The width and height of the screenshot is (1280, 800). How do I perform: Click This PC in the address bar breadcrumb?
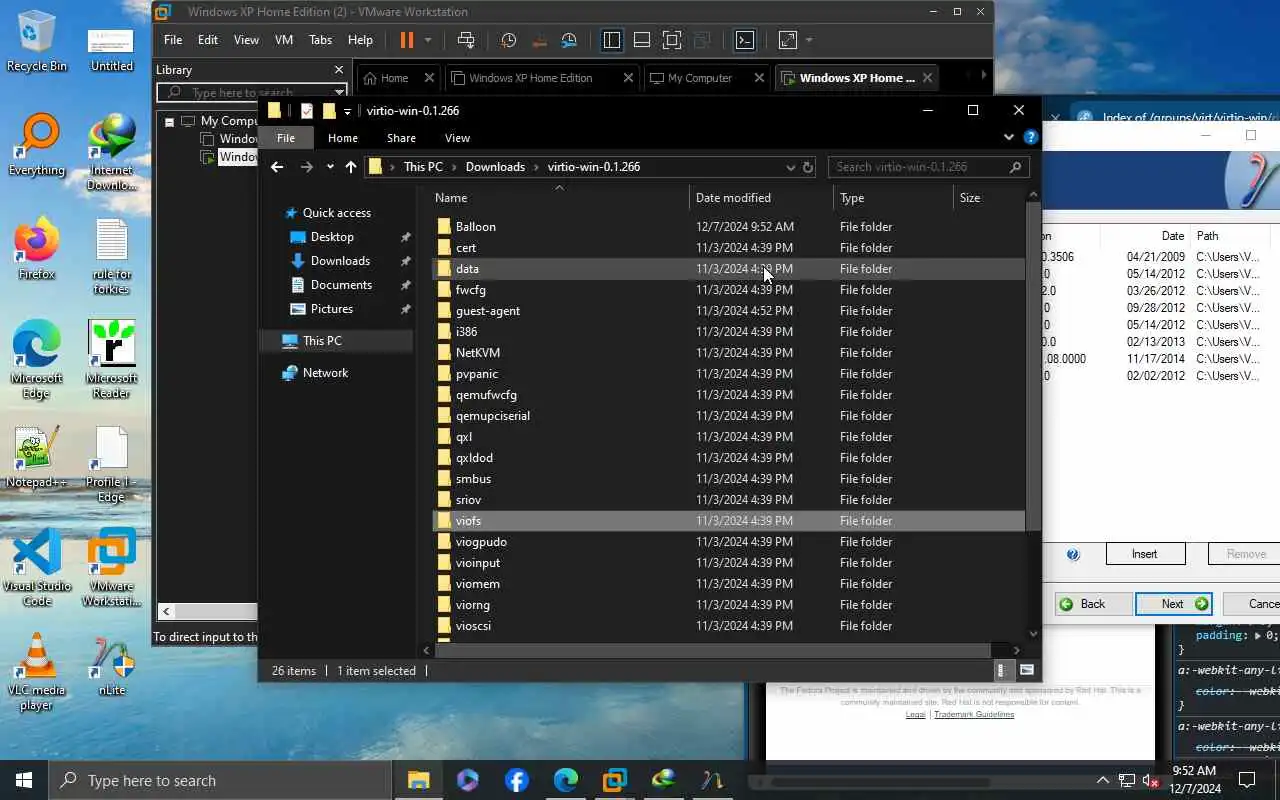(x=423, y=167)
